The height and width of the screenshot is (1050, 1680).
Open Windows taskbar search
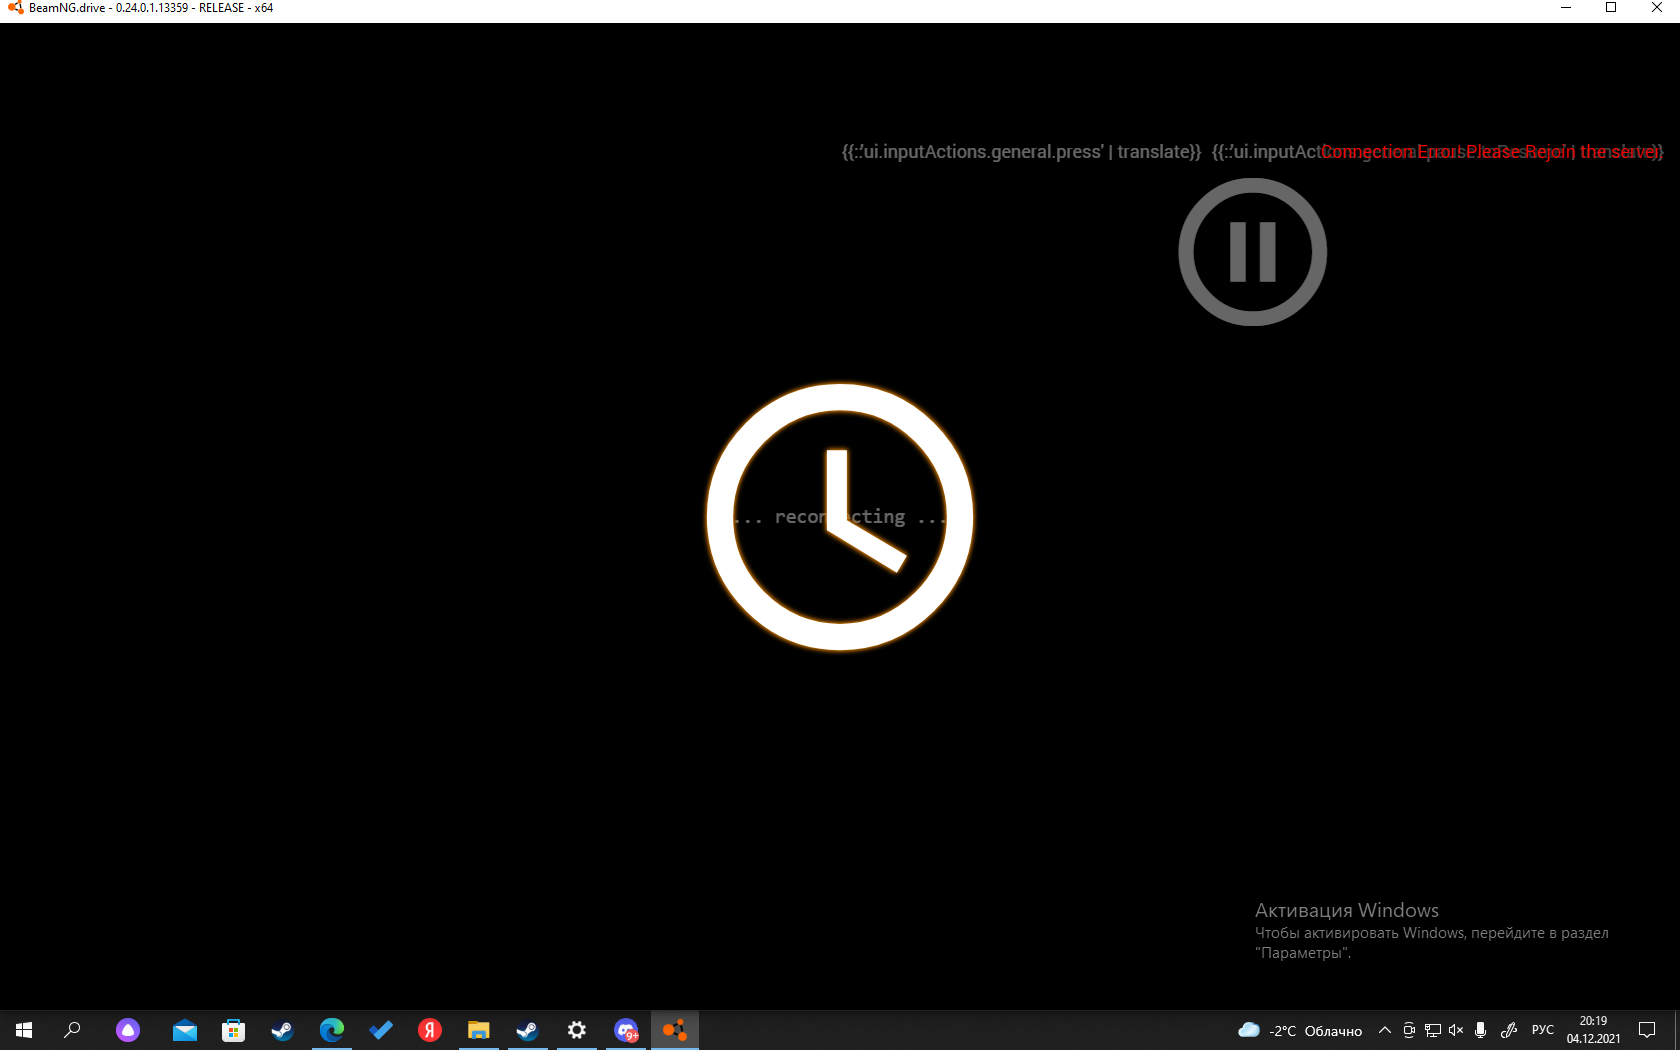tap(72, 1030)
